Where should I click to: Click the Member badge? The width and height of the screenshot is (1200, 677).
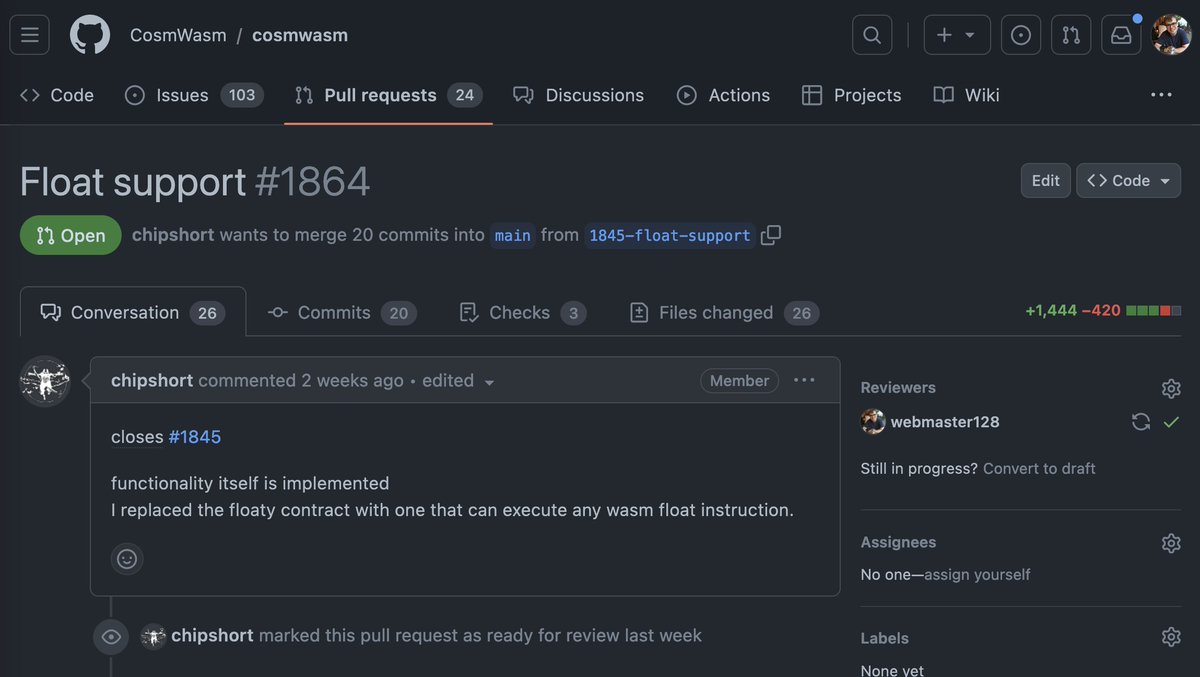click(739, 380)
